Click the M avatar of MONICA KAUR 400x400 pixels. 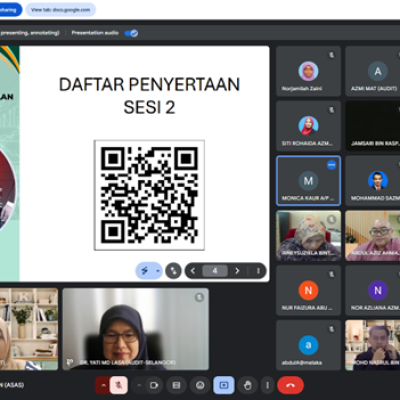pyautogui.click(x=308, y=181)
